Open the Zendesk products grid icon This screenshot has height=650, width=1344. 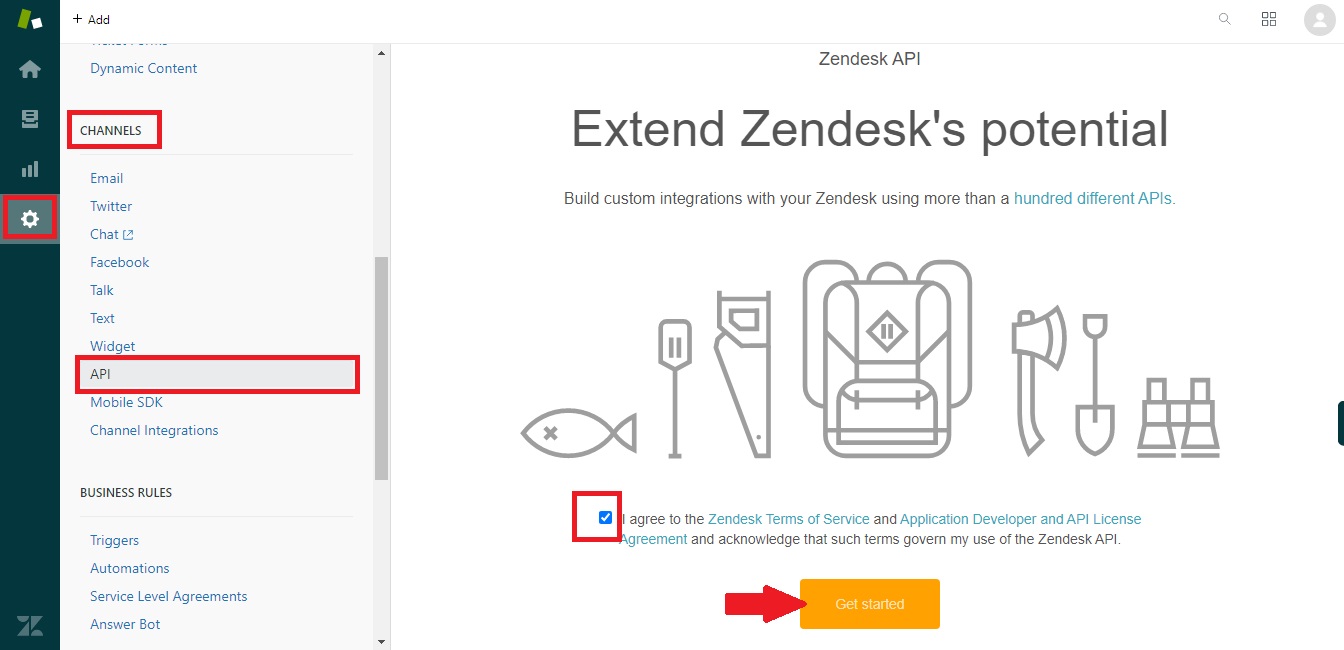[x=1269, y=19]
